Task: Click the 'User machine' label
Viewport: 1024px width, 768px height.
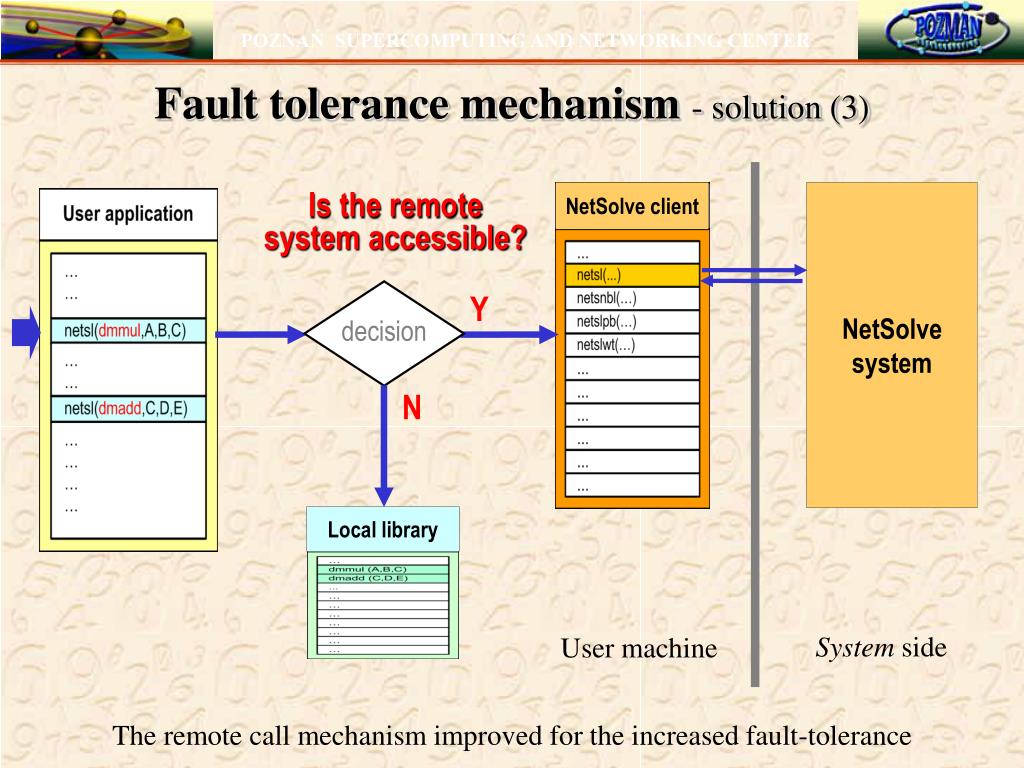Action: point(639,648)
